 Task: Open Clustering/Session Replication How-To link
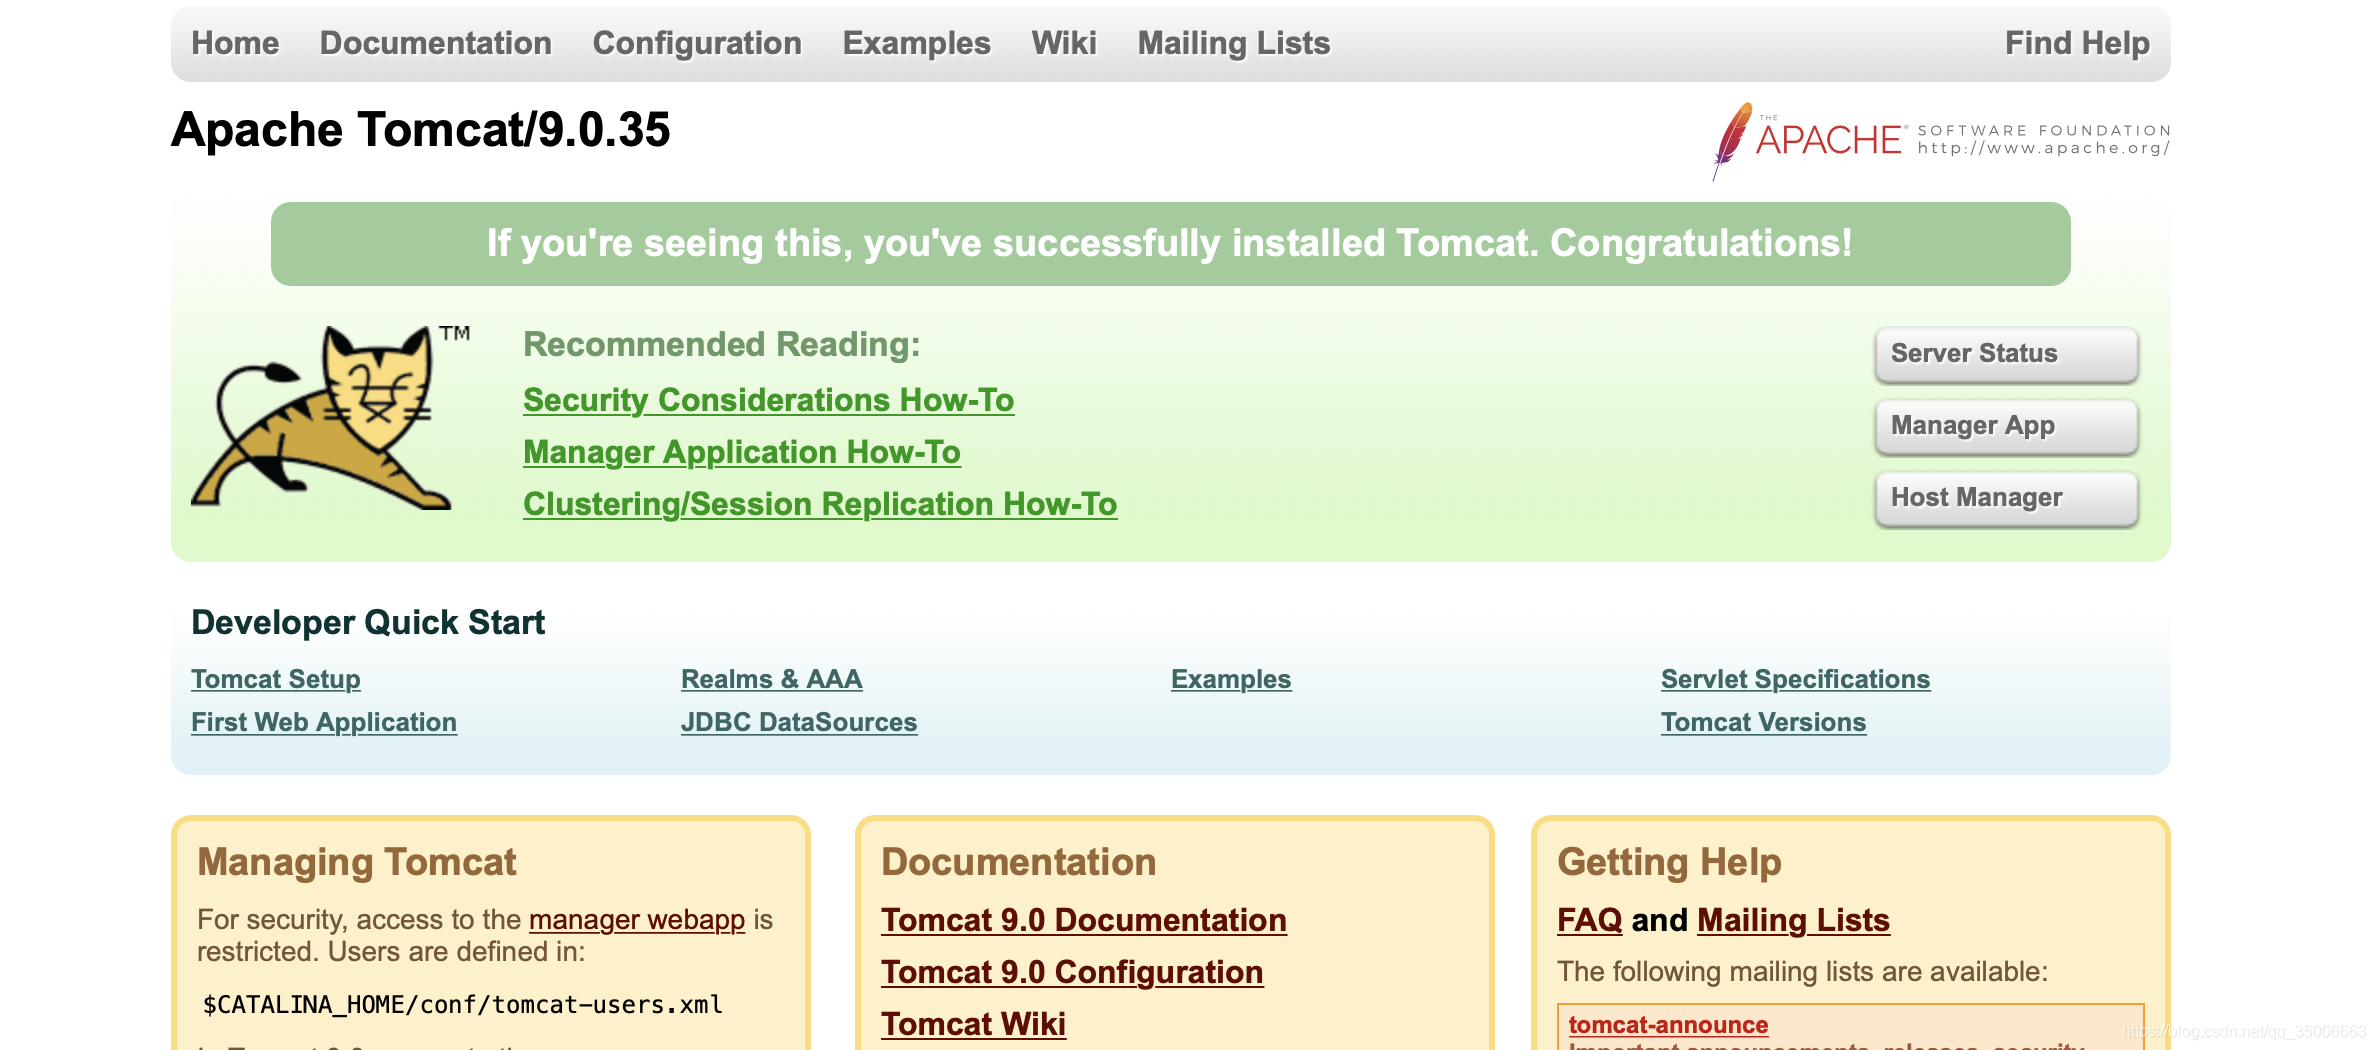click(820, 504)
